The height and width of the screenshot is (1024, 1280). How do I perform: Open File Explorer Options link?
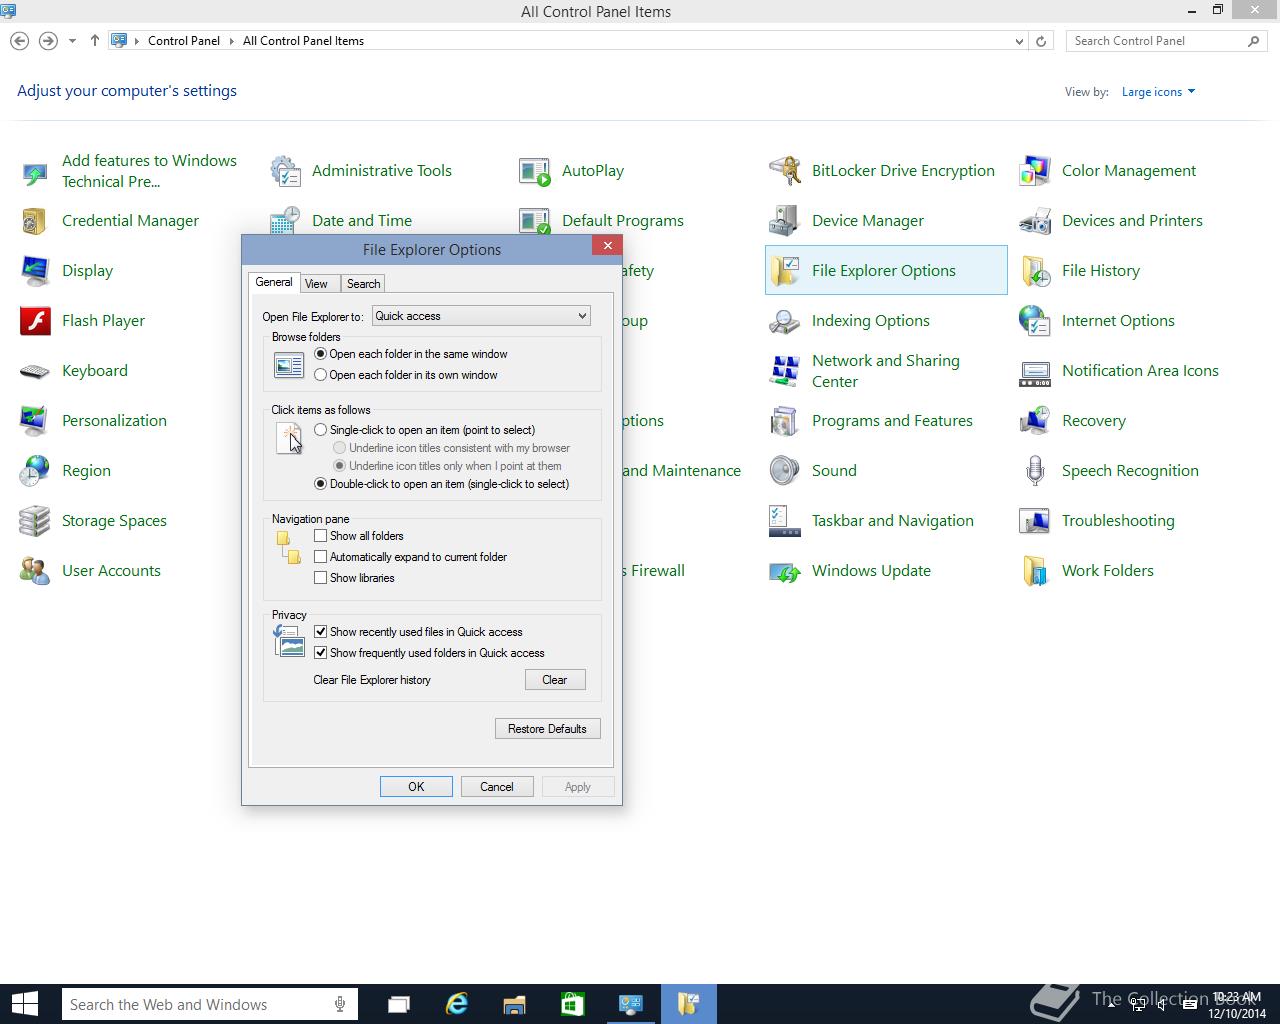884,271
